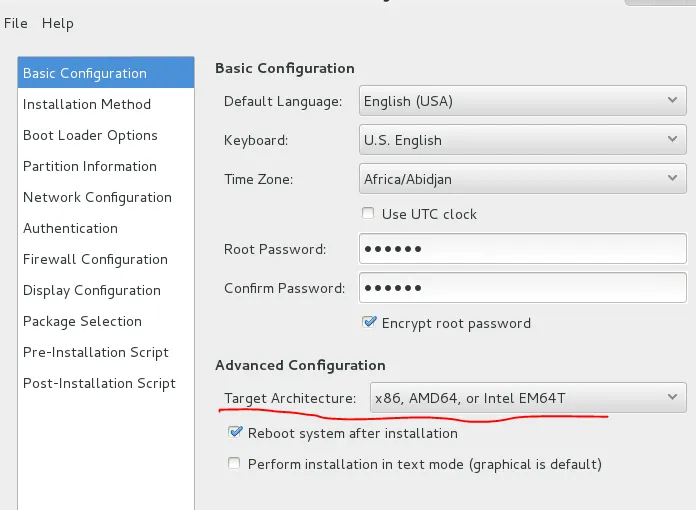Open the Keyboard layout dropdown
The width and height of the screenshot is (696, 510).
(x=522, y=140)
